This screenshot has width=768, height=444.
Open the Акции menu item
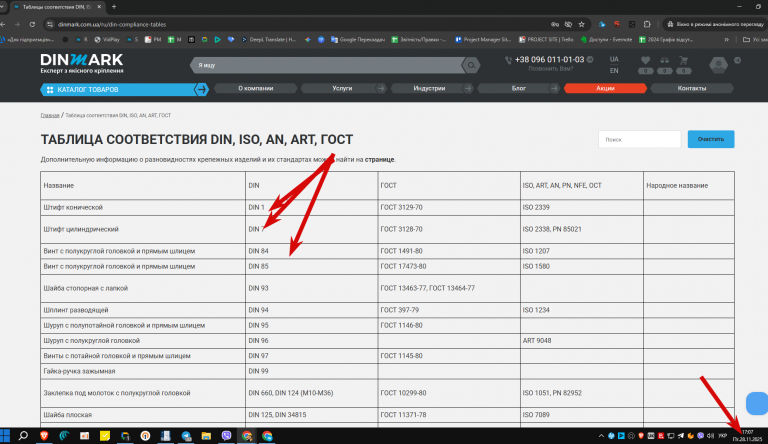605,88
